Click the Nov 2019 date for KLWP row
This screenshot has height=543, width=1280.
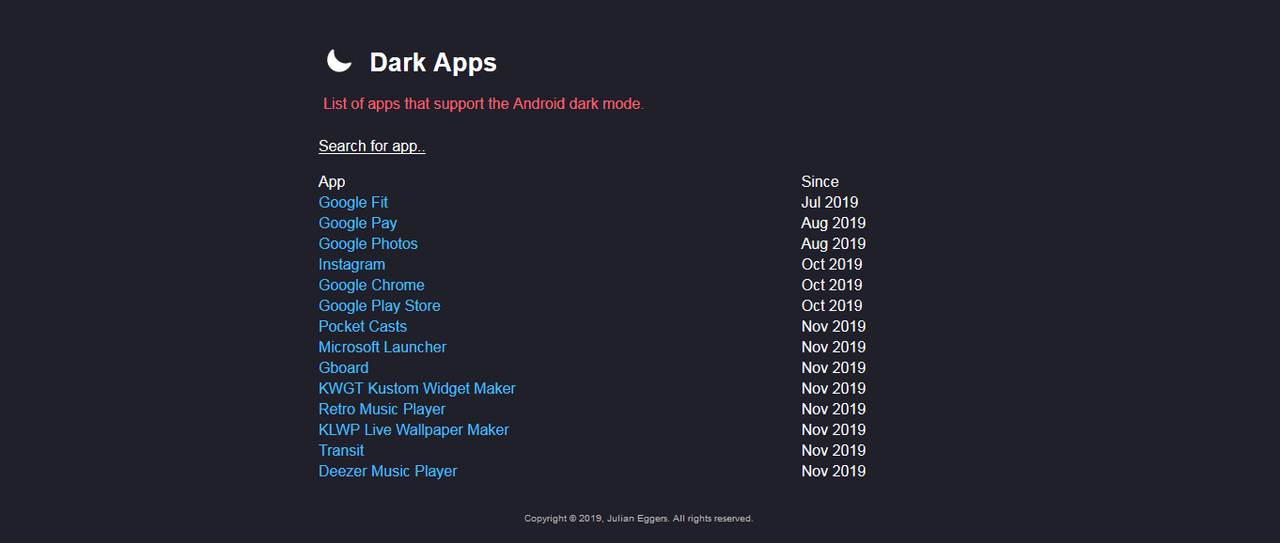833,430
